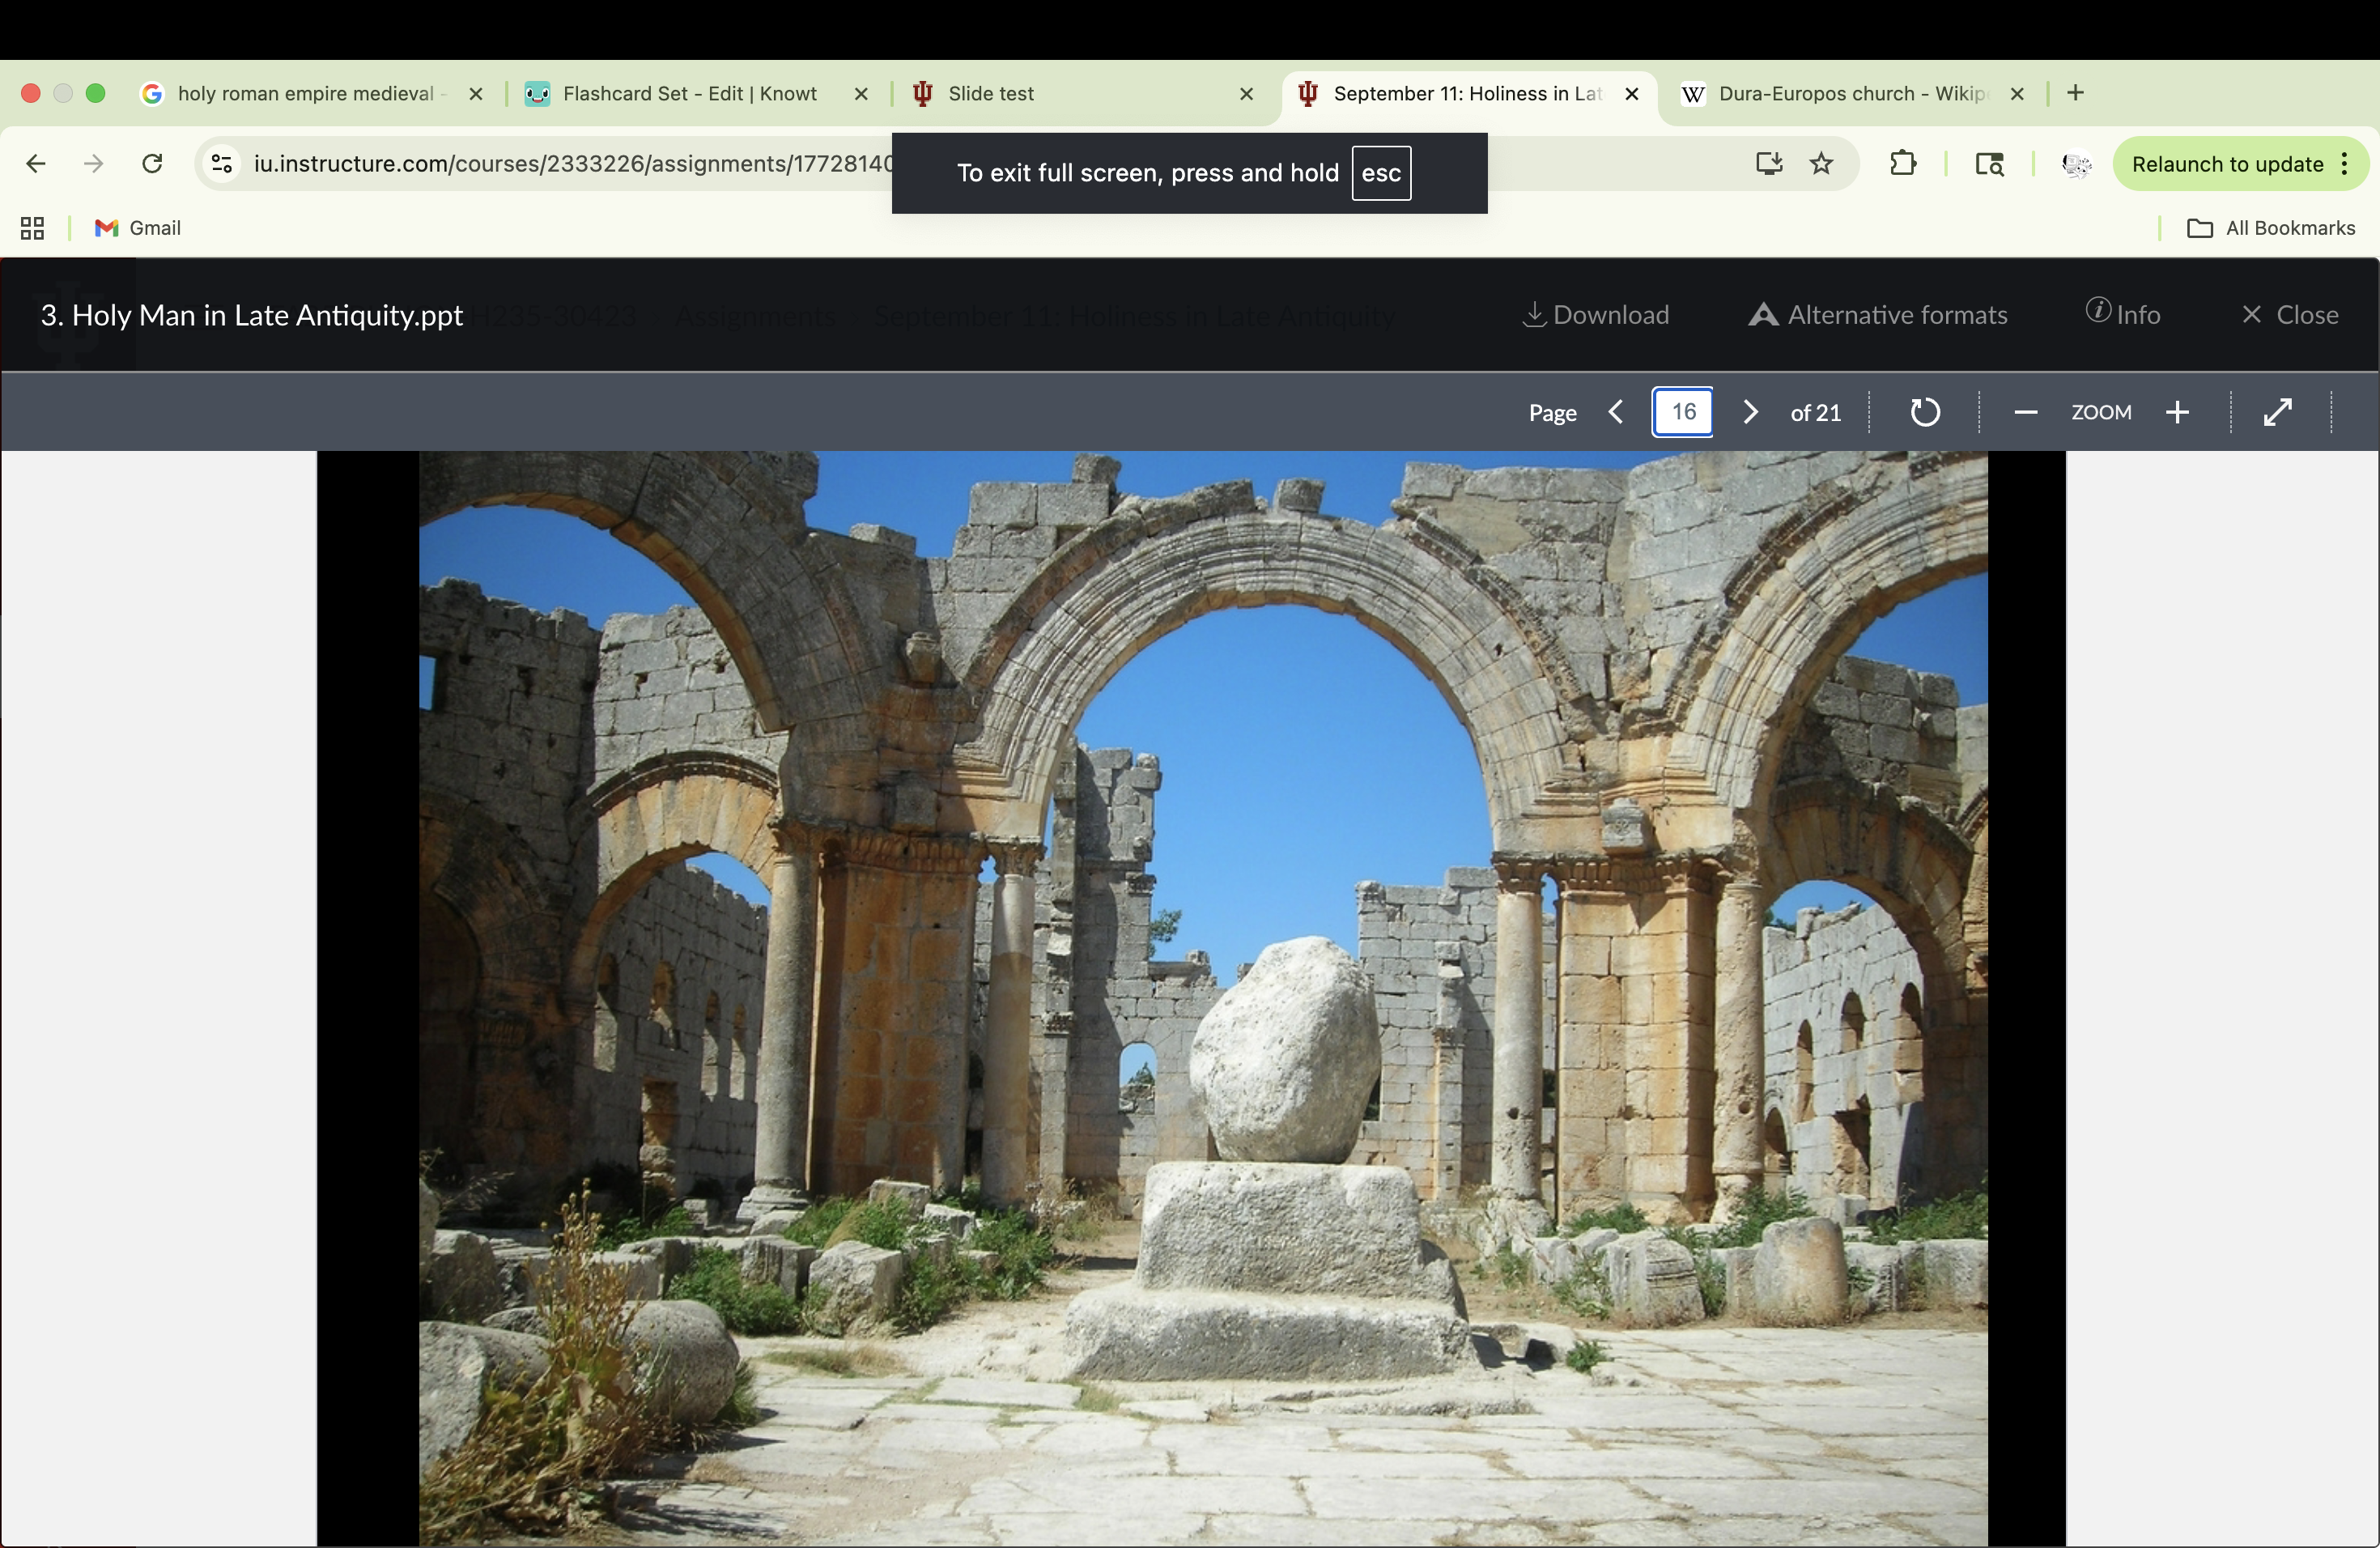Click Relaunch to update button
Image resolution: width=2380 pixels, height=1548 pixels.
[2227, 164]
